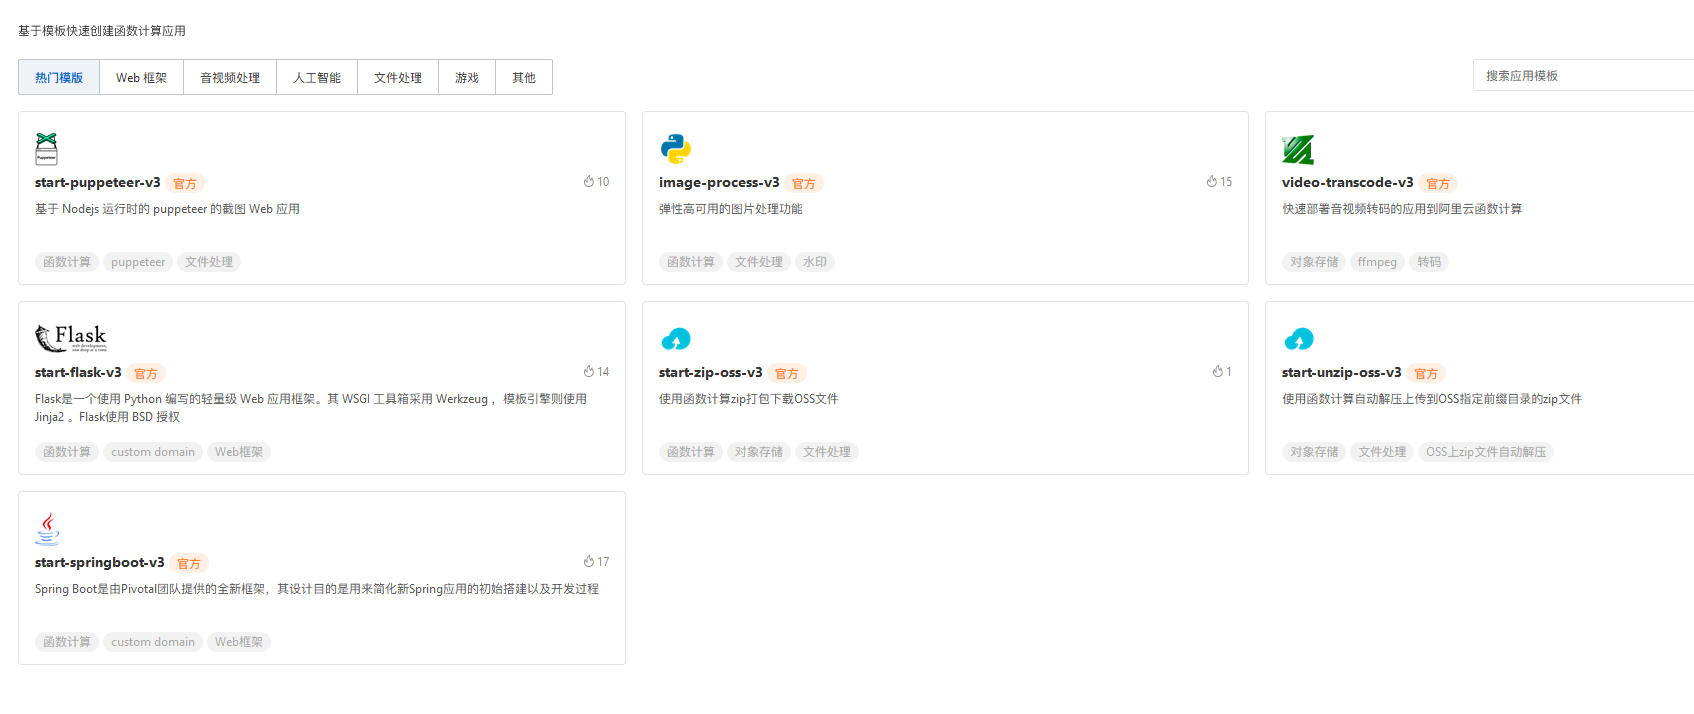Click the 对象存储 tag on video-transcode-v3 card
The width and height of the screenshot is (1694, 714).
pos(1314,262)
